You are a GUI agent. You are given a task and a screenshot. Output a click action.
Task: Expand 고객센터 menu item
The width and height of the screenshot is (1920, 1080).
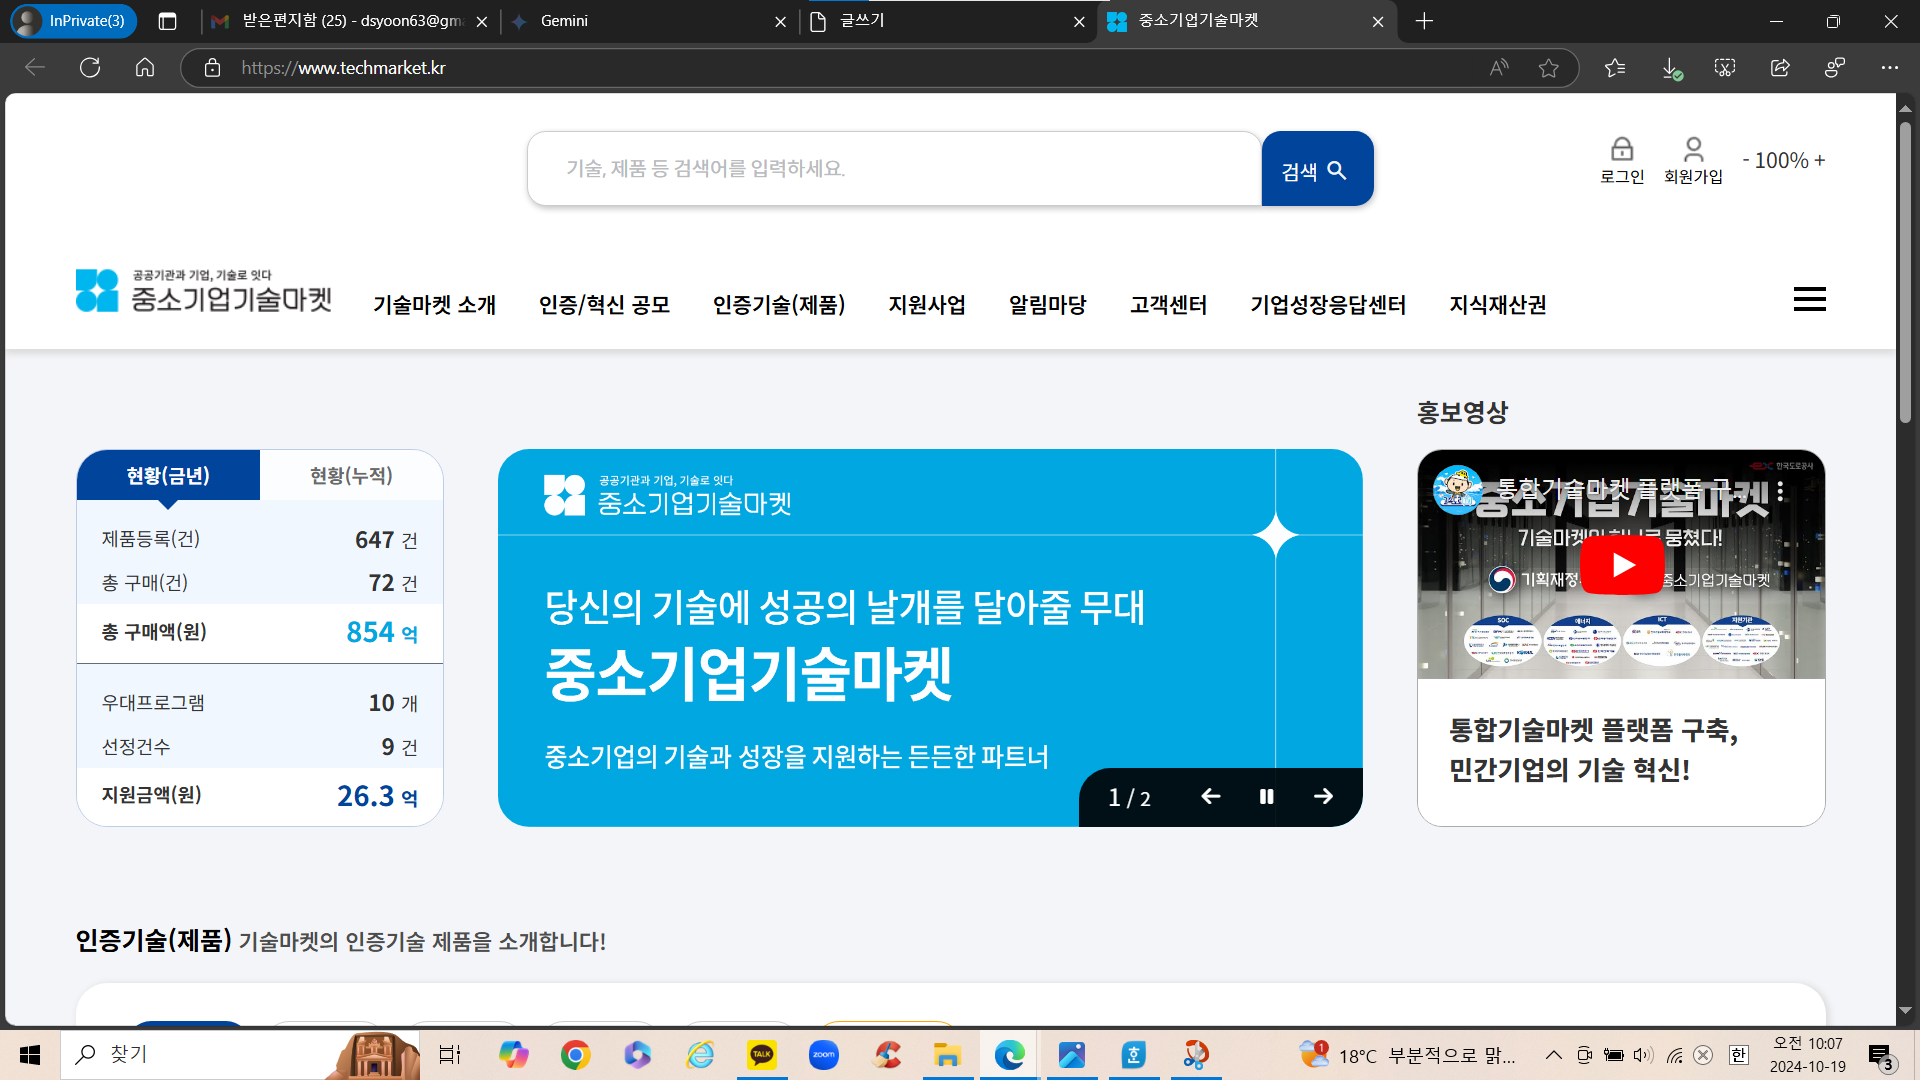(x=1168, y=304)
